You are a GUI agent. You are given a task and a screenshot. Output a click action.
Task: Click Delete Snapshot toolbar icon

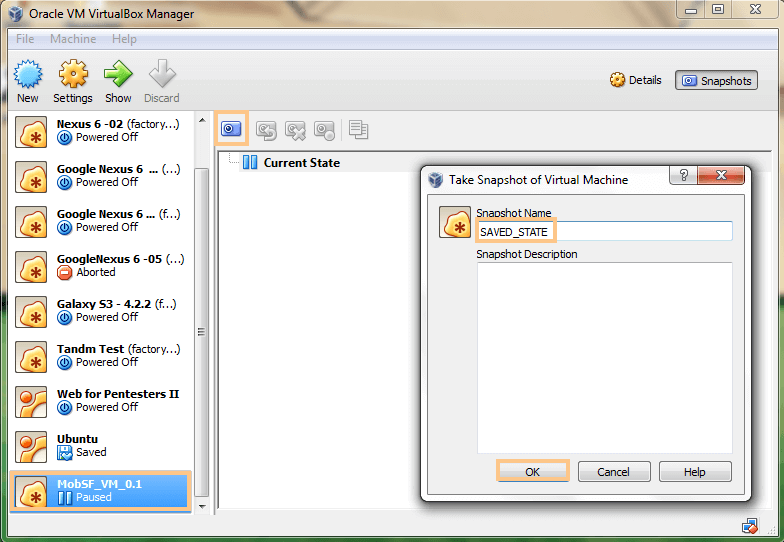click(295, 129)
